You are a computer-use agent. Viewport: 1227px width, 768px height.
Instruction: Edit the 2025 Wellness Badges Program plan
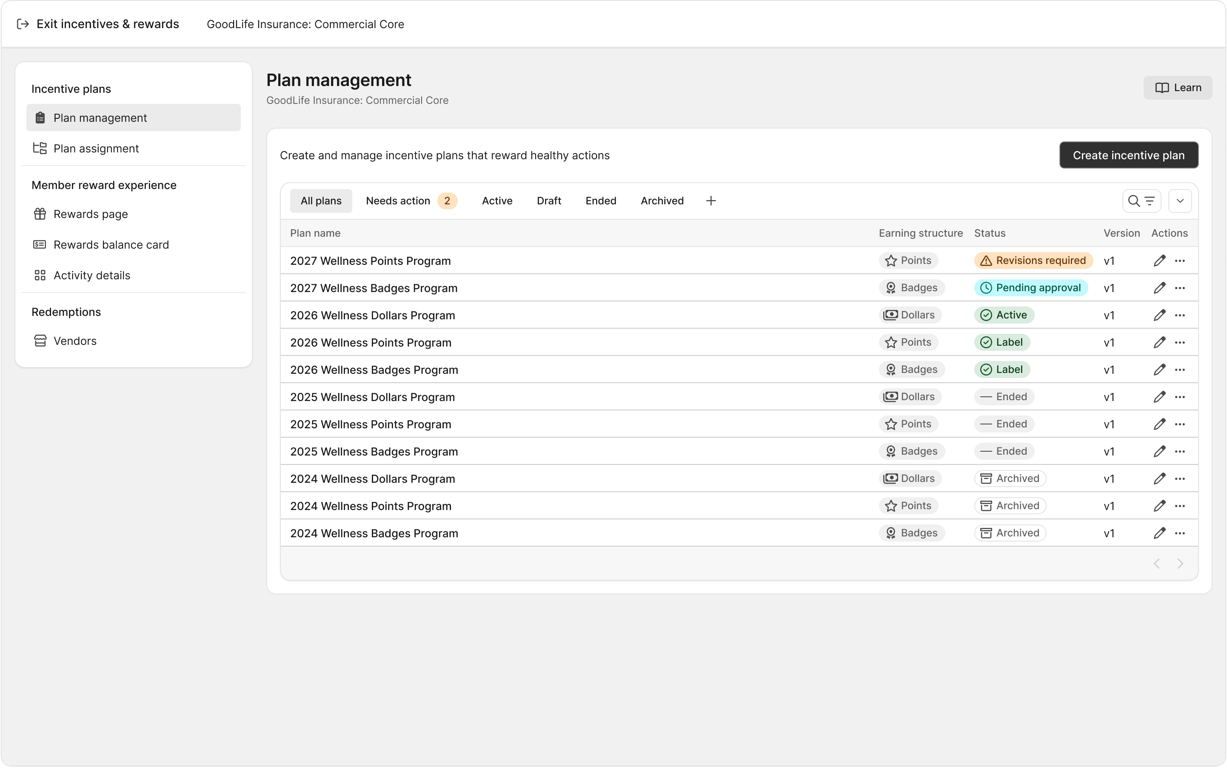[1159, 451]
